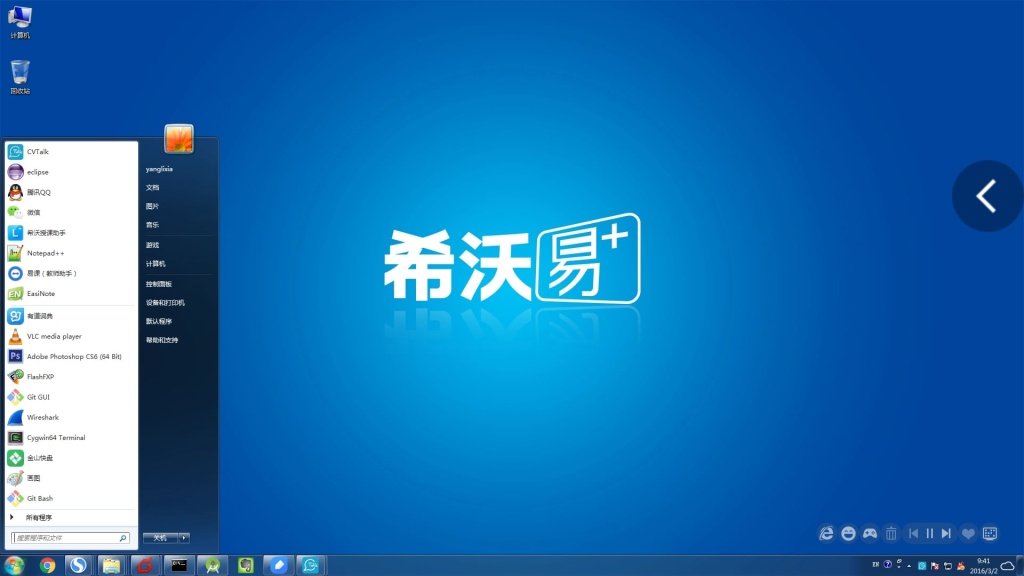The height and width of the screenshot is (576, 1024).
Task: Click the heart favorite icon
Action: pos(968,534)
